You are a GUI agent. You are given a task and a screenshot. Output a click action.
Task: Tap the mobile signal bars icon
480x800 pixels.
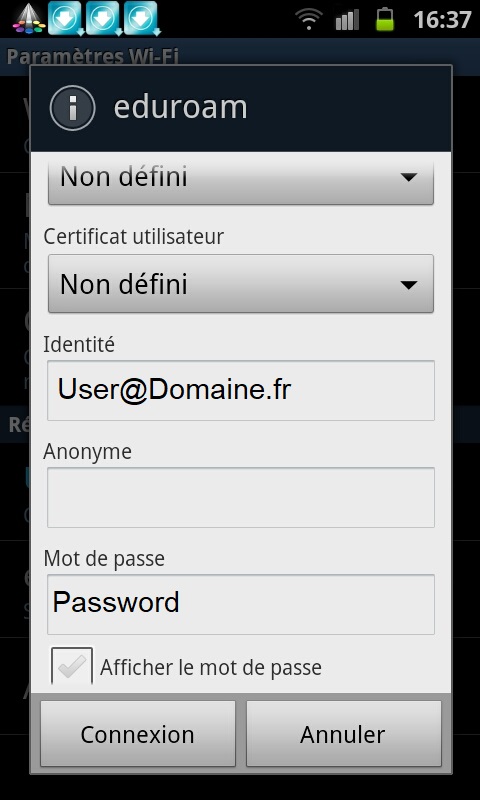click(348, 20)
